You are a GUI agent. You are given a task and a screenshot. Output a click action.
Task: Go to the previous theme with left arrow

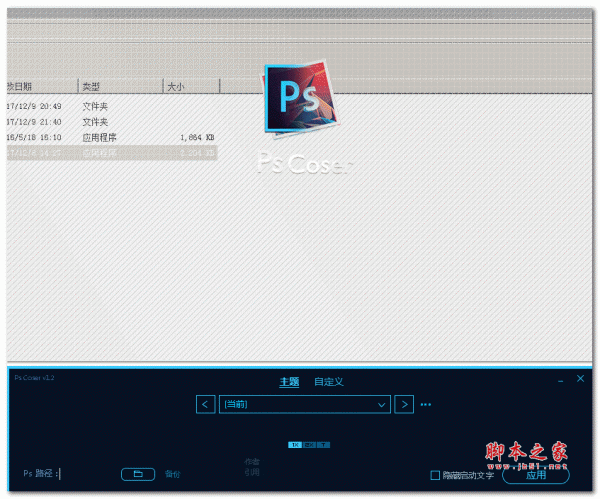(205, 404)
